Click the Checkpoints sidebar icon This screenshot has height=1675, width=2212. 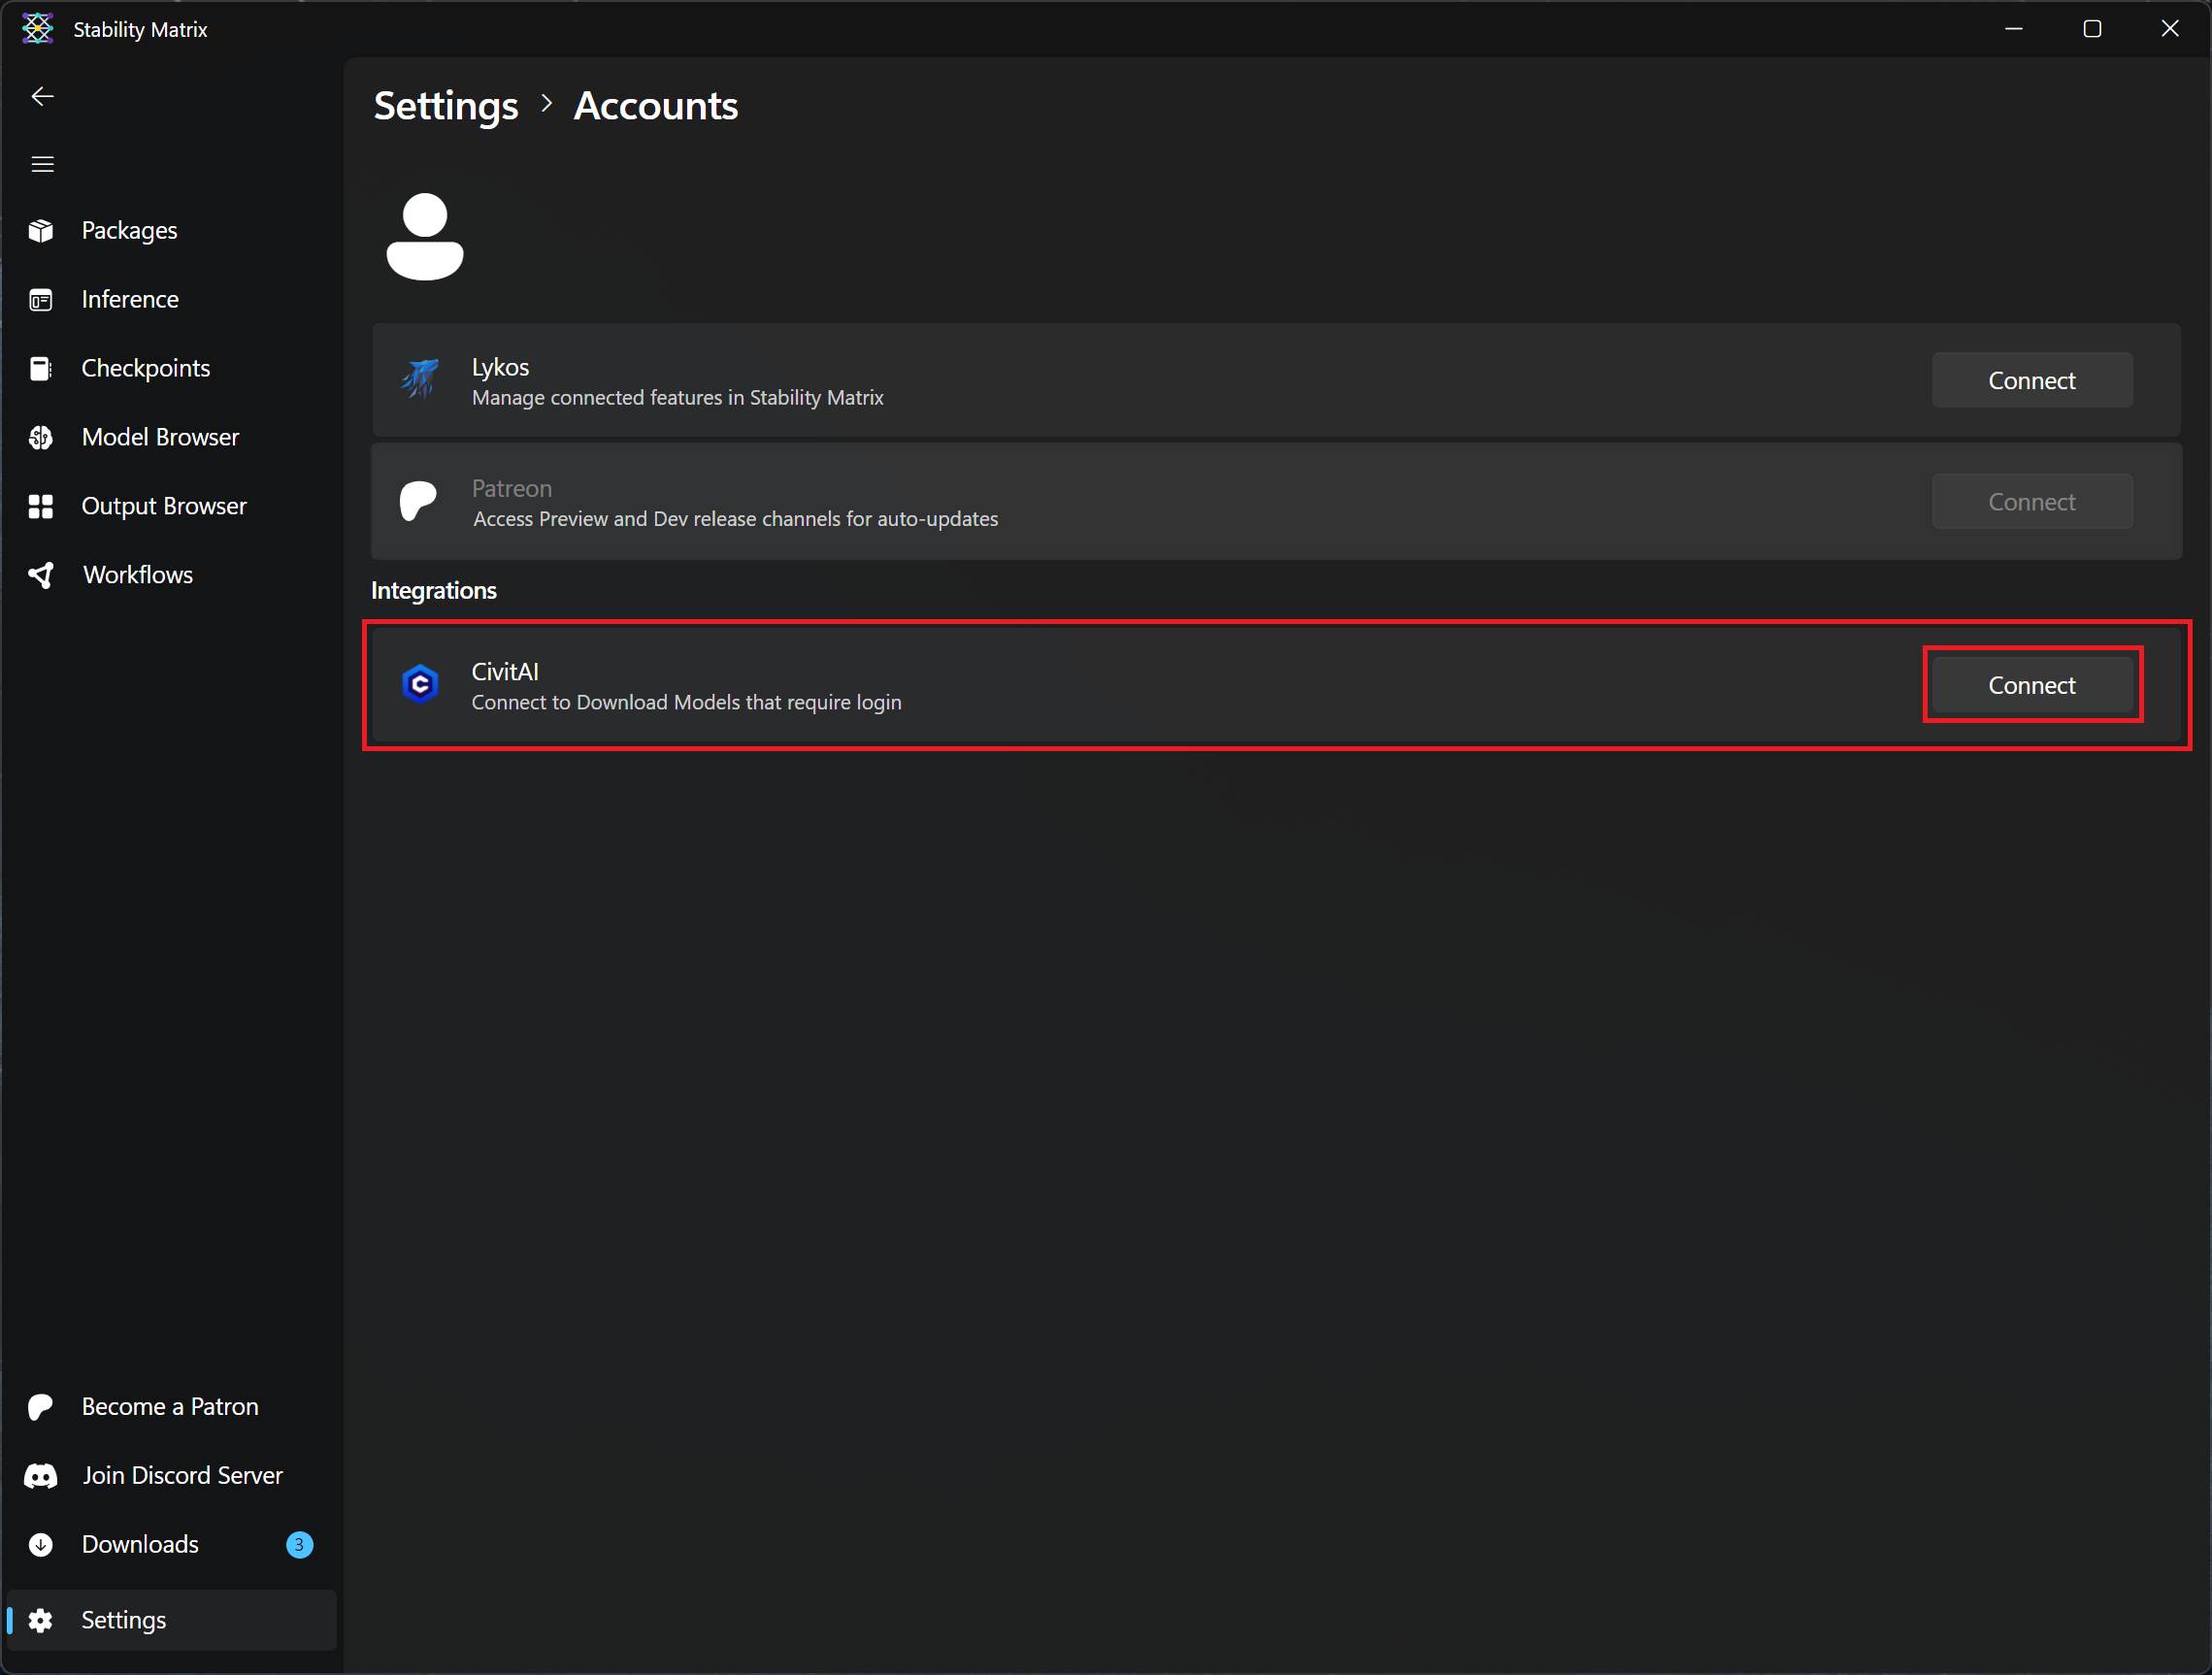click(41, 369)
